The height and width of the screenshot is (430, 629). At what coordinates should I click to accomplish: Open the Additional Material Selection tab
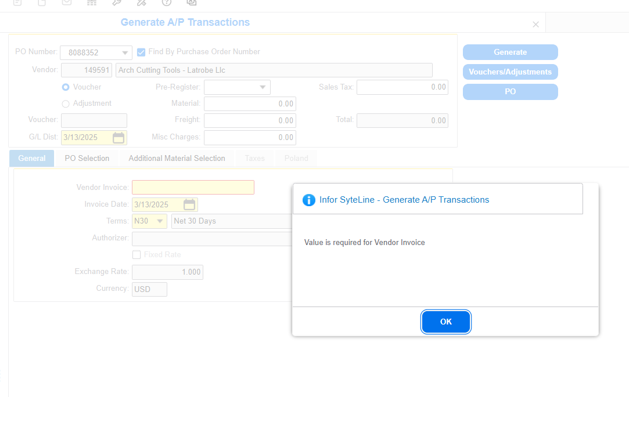point(177,158)
